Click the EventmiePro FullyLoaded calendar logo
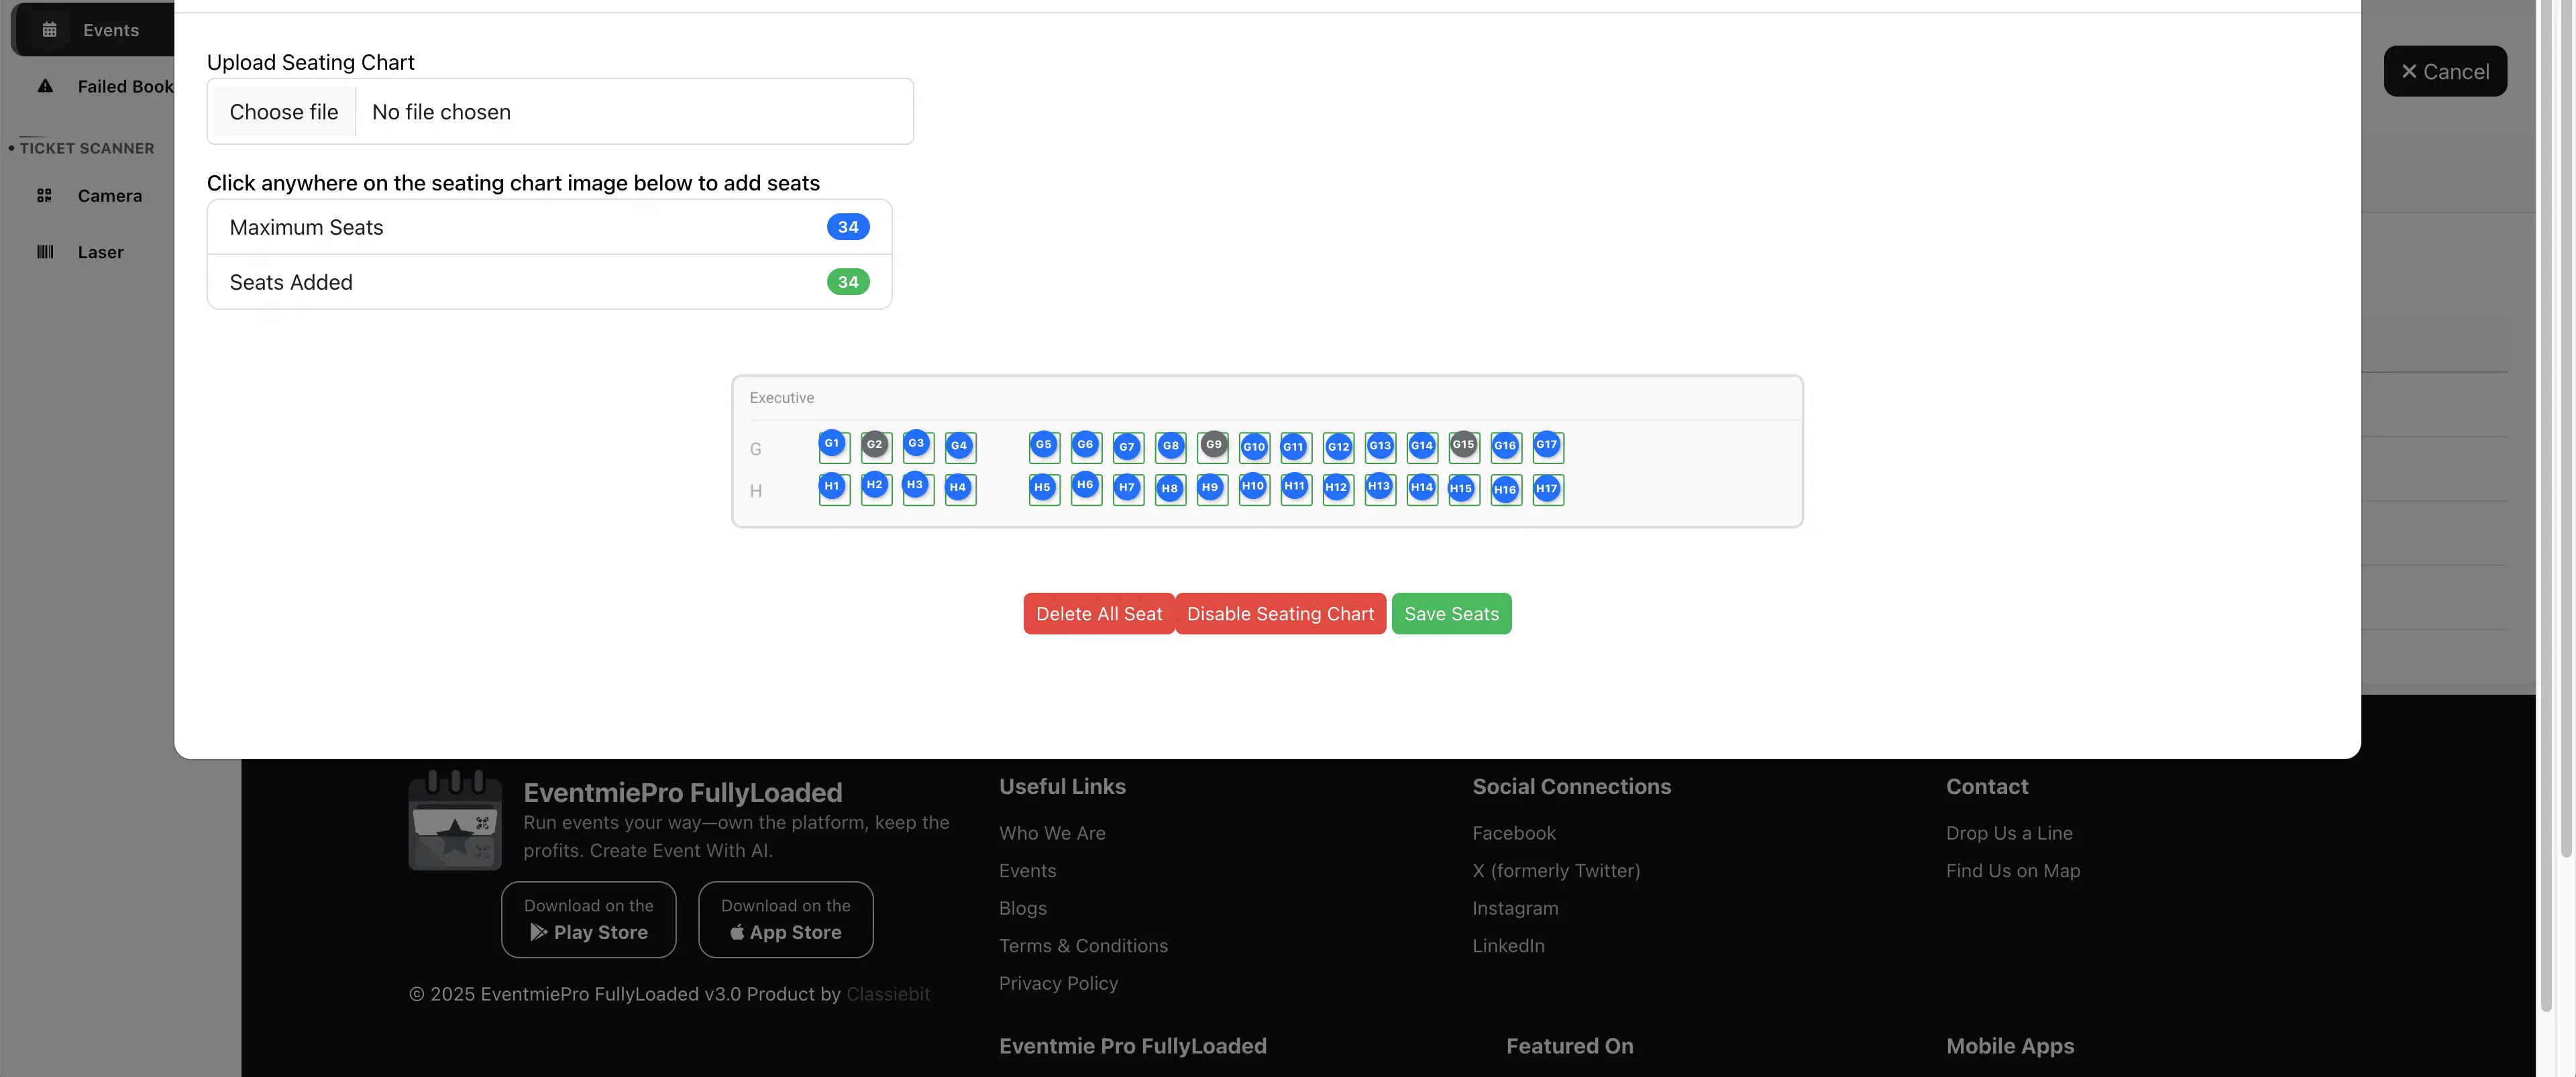 (x=454, y=819)
